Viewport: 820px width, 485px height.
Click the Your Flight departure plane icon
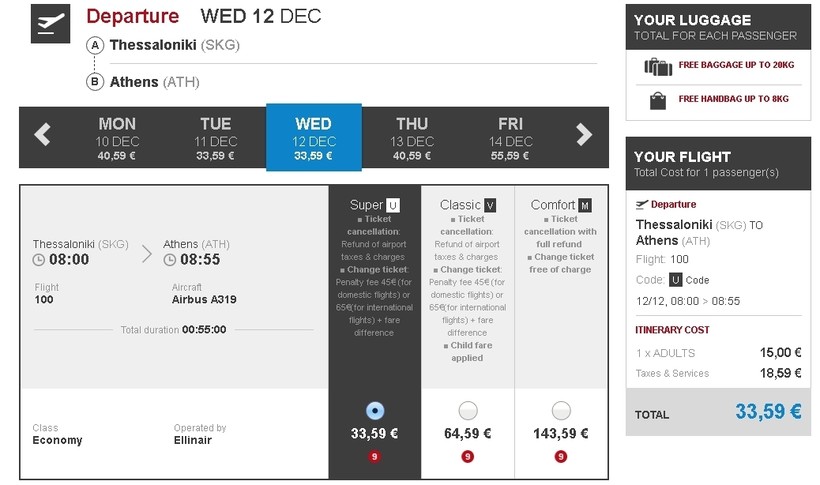pos(642,204)
